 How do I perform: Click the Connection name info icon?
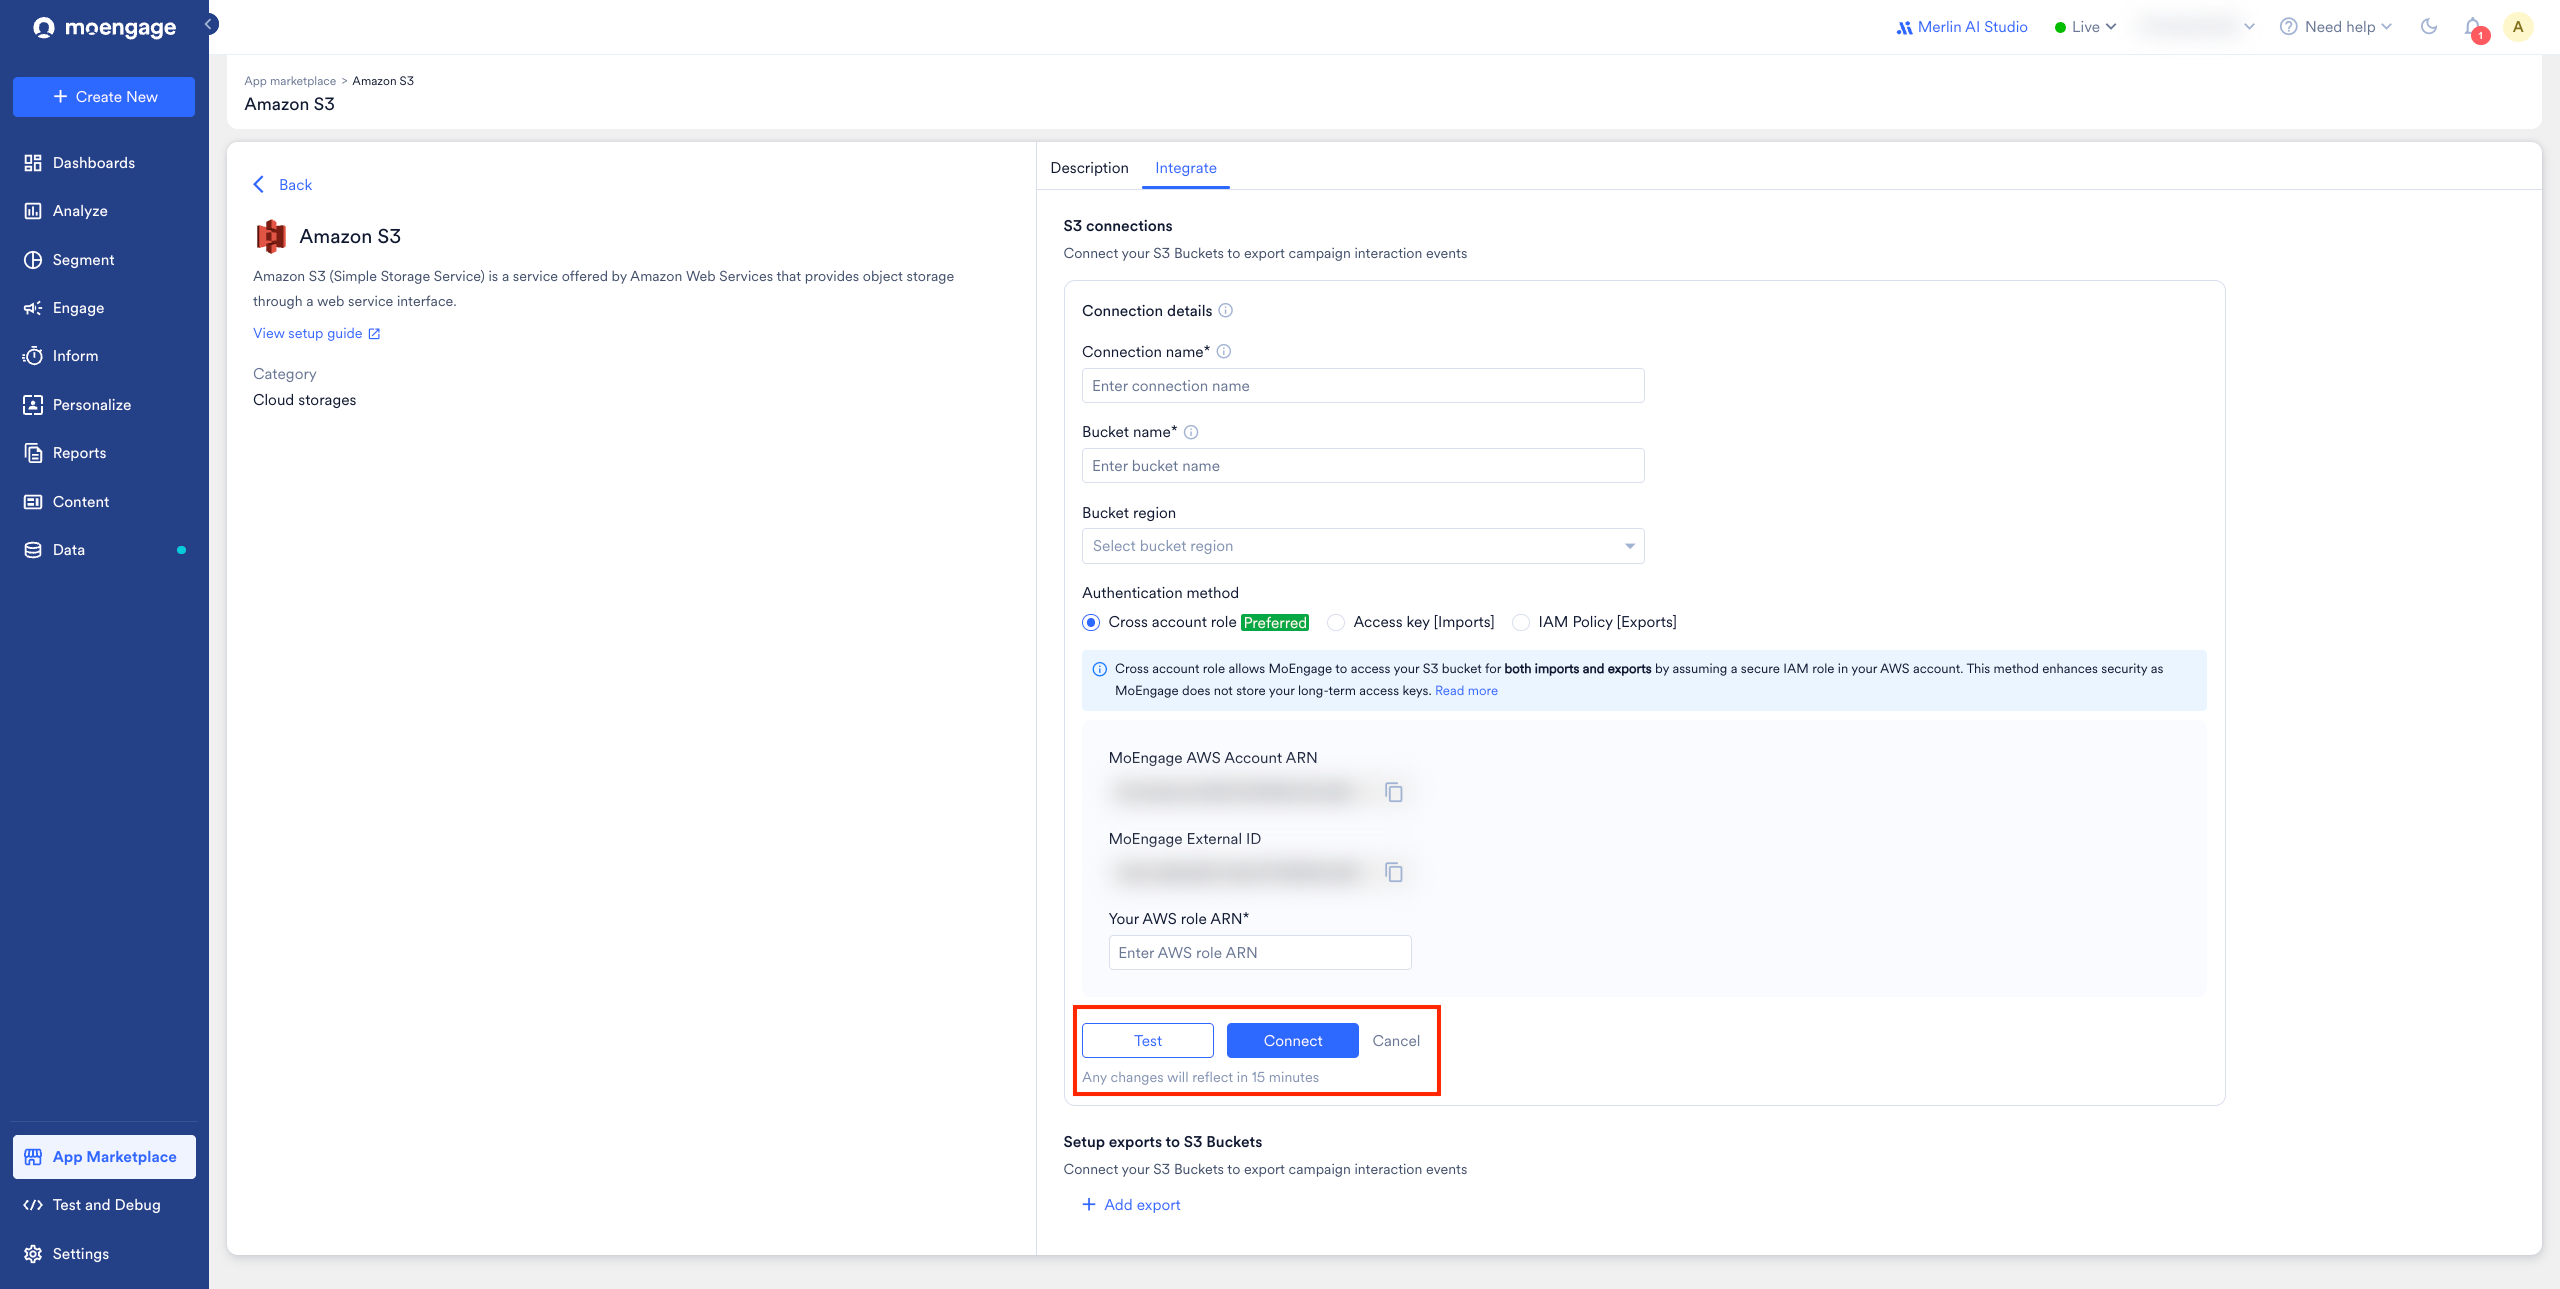click(1224, 352)
